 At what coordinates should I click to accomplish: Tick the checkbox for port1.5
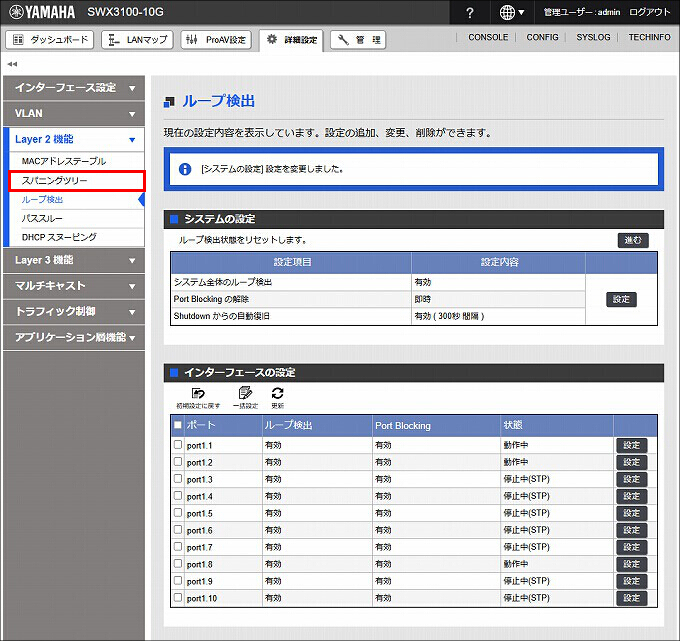pyautogui.click(x=178, y=513)
